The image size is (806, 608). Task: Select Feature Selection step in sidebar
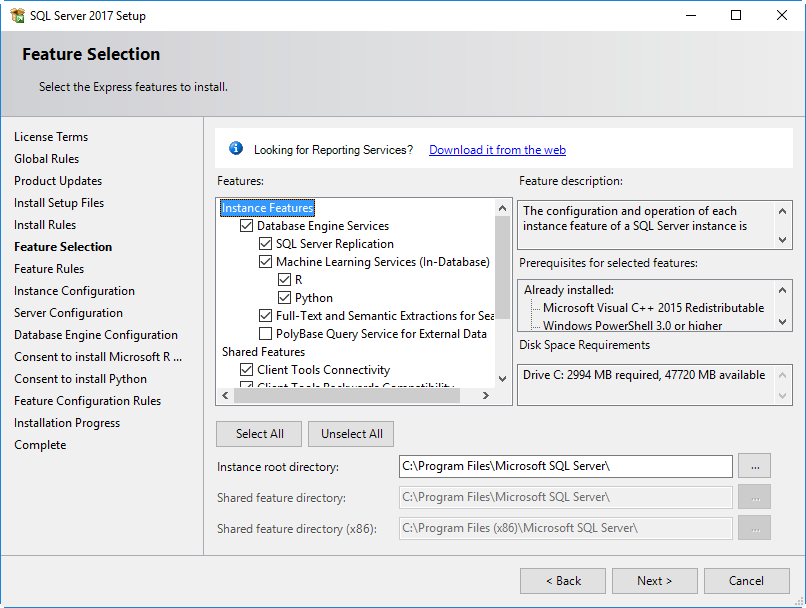click(x=63, y=247)
